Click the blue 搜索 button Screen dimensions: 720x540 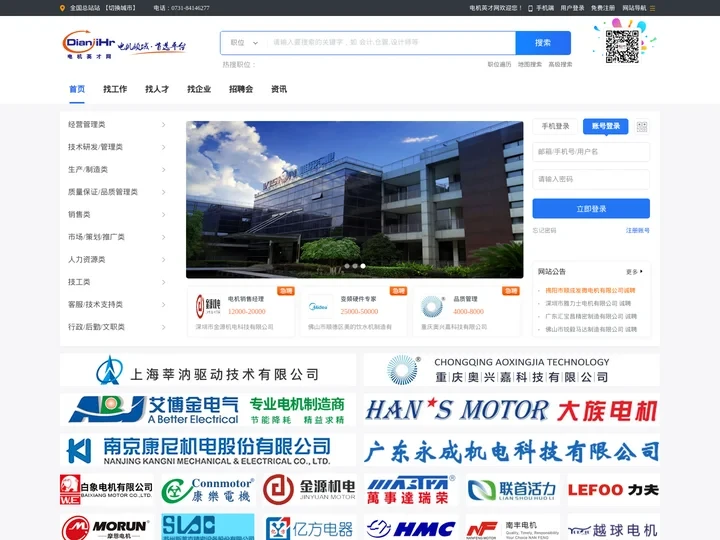(x=543, y=43)
